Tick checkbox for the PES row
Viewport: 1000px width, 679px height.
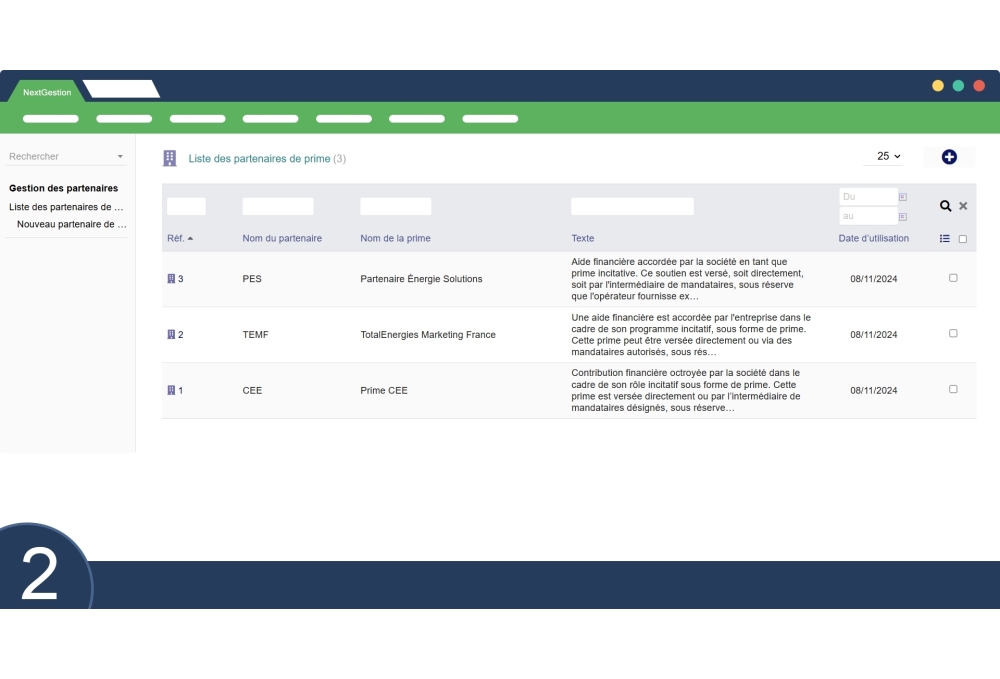[x=953, y=278]
